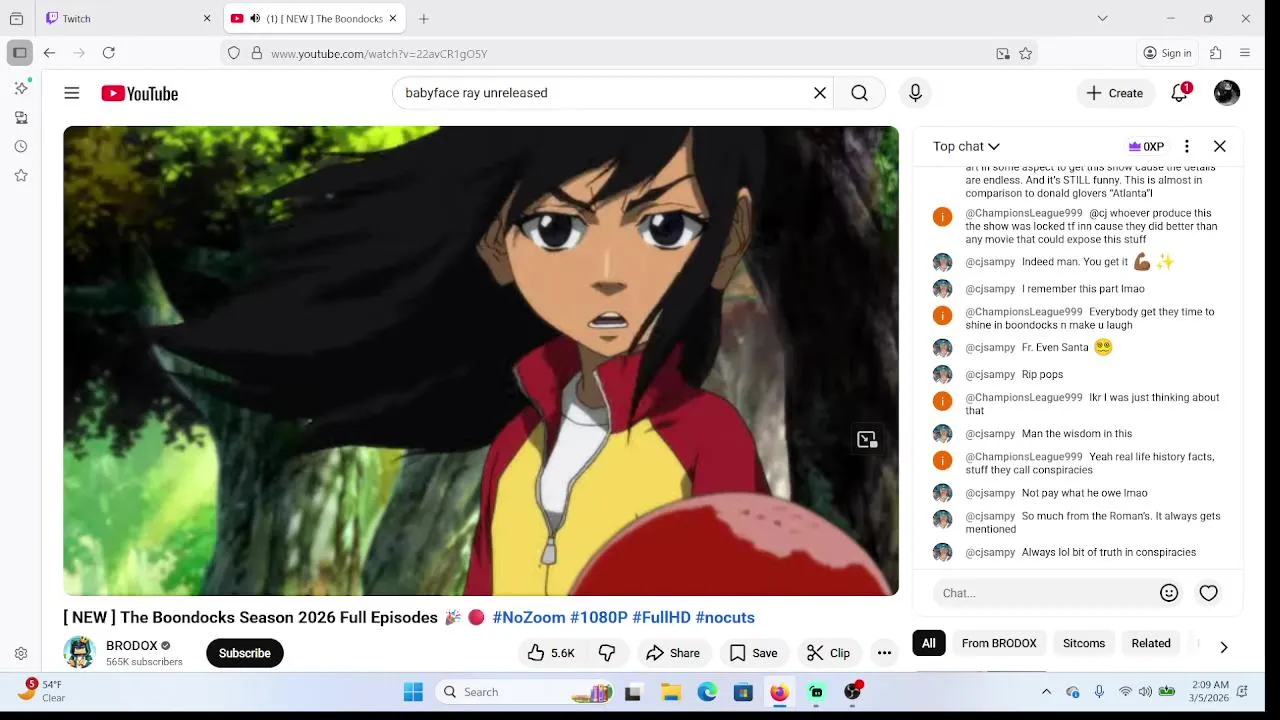Viewport: 1280px width, 720px height.
Task: Show hidden system tray icons
Action: [1046, 692]
